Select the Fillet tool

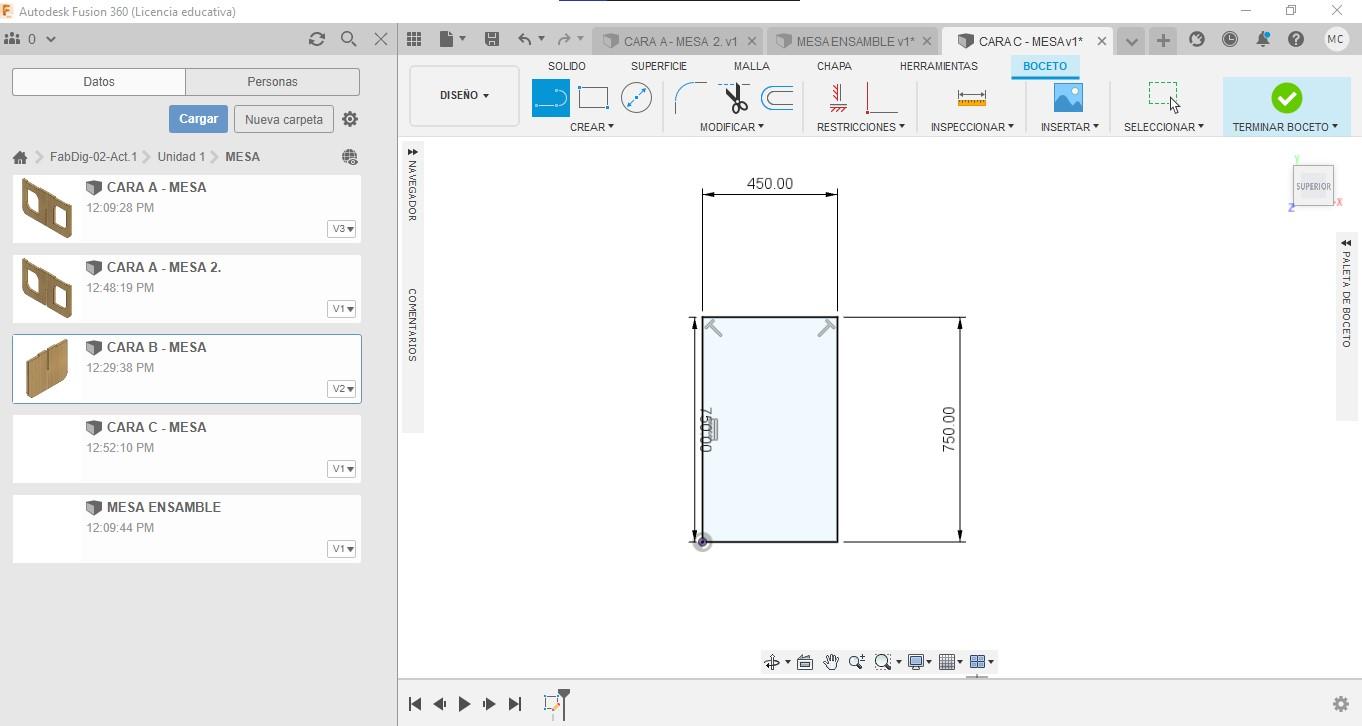coord(690,98)
